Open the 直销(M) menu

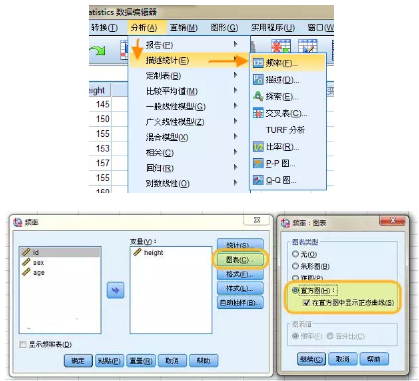pyautogui.click(x=183, y=27)
